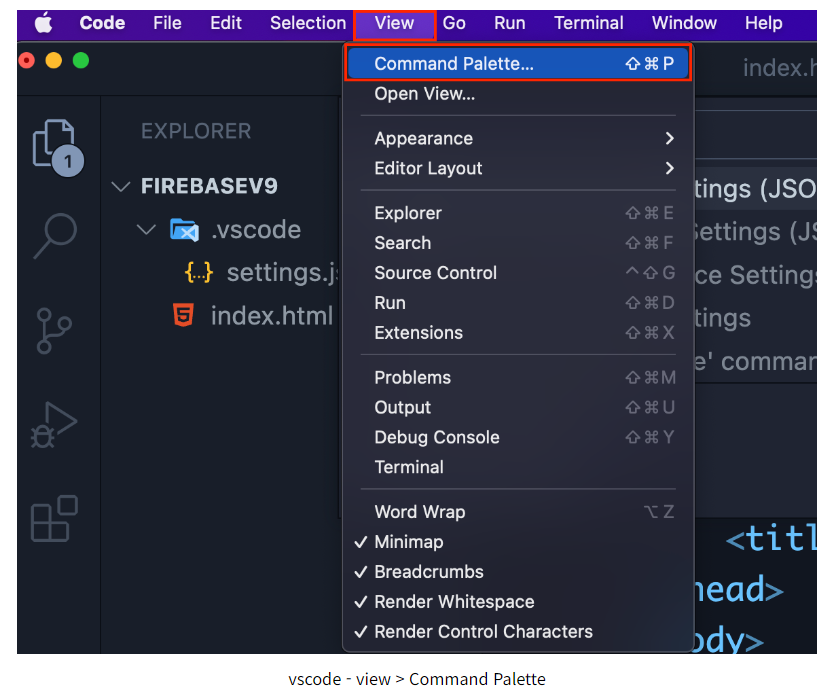
Task: Open the Code application menu
Action: click(x=102, y=23)
